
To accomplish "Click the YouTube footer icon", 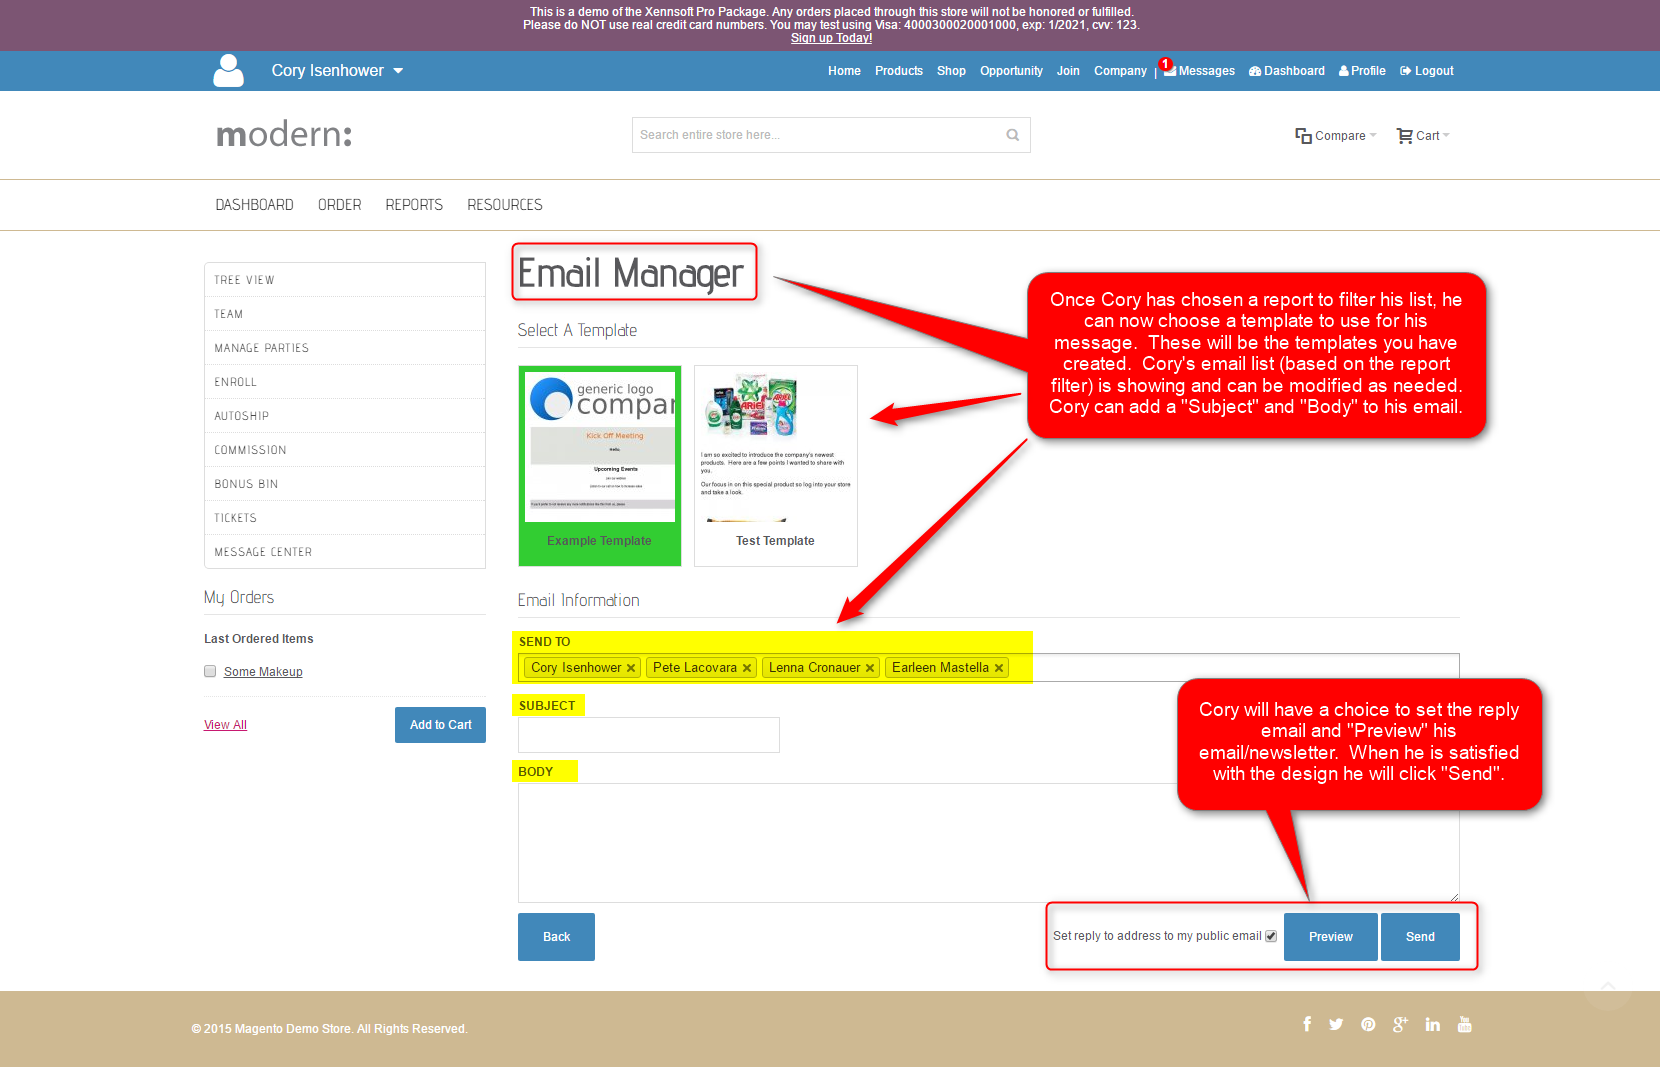I will [x=1464, y=1024].
